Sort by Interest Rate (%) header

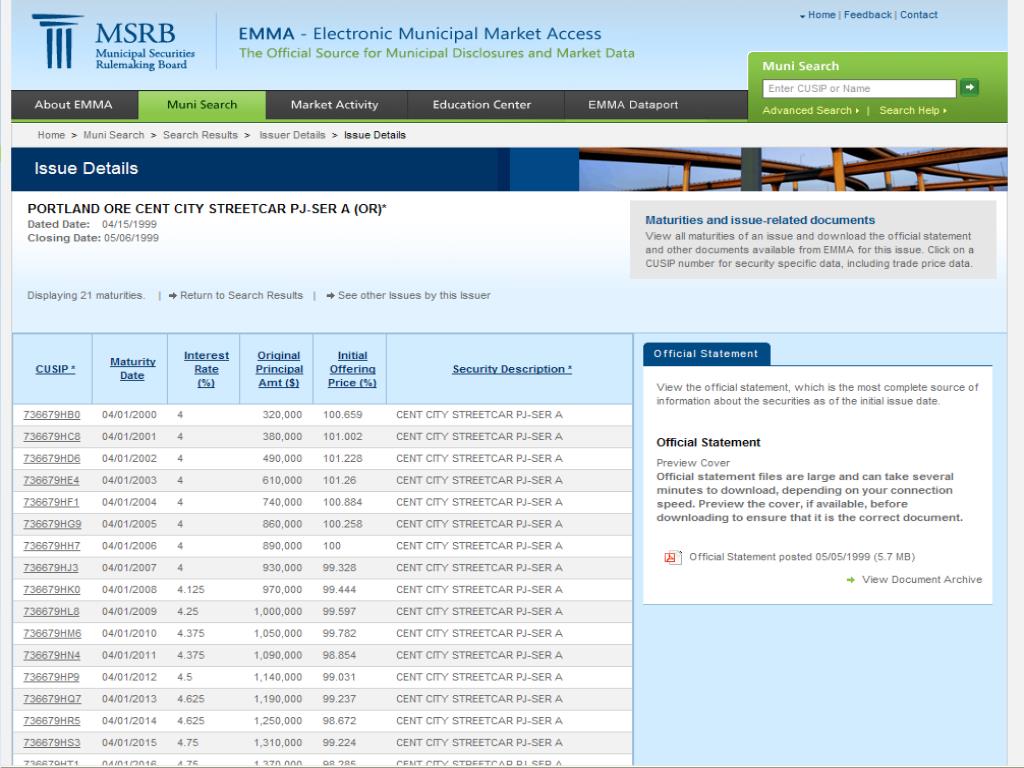coord(206,369)
